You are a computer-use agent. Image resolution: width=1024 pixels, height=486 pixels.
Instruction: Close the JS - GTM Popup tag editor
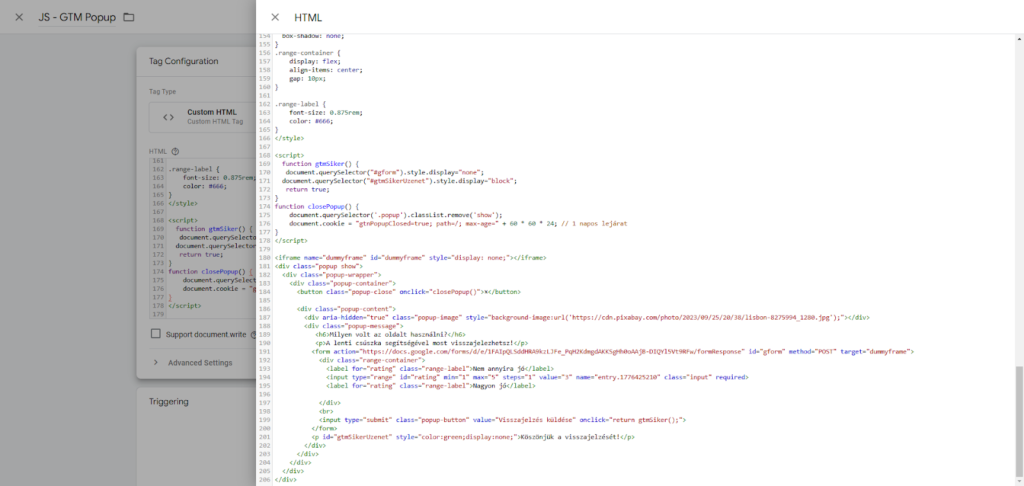[19, 17]
